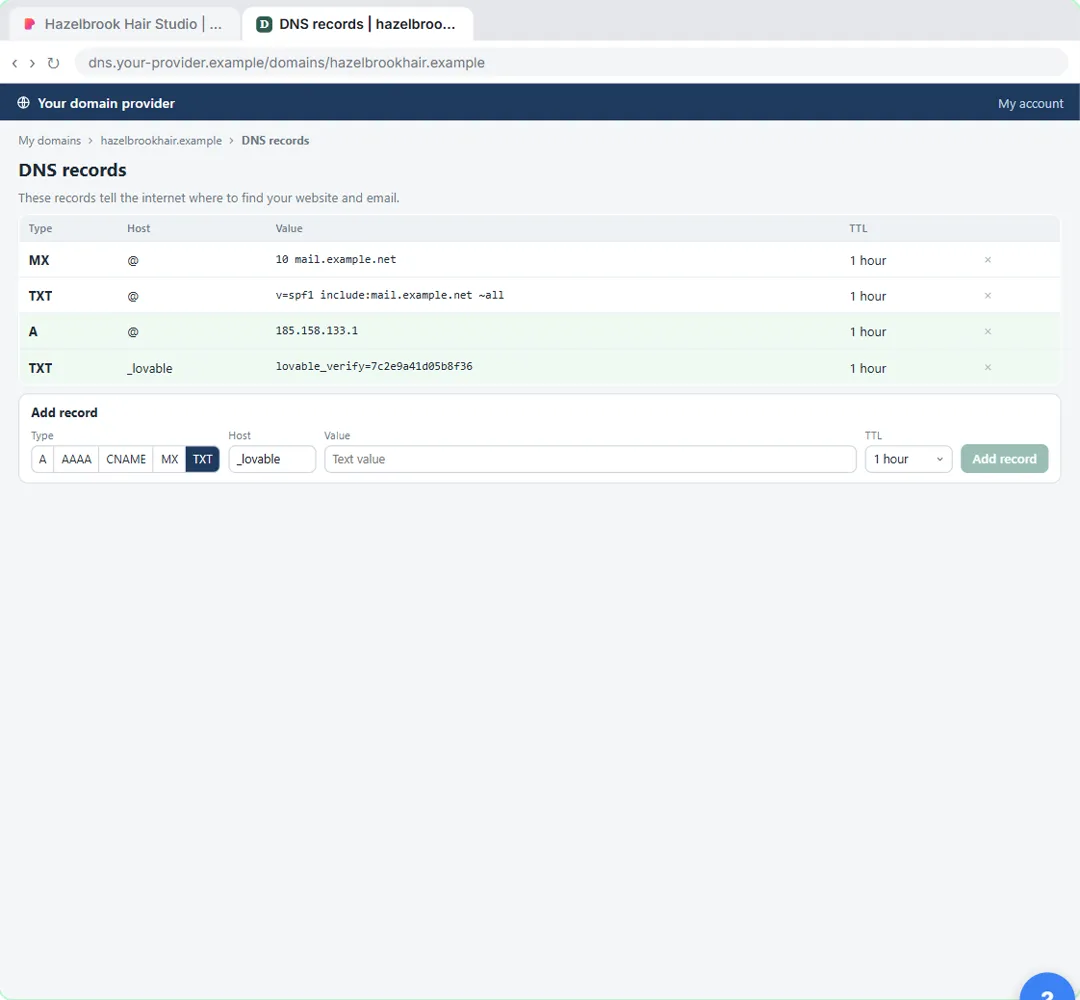The width and height of the screenshot is (1080, 1000).
Task: Click the Host column header in table
Action: pos(138,229)
